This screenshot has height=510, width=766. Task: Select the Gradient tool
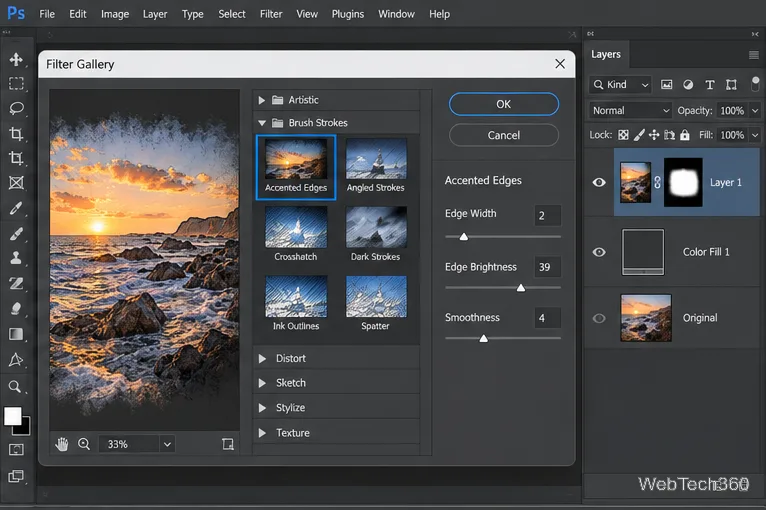click(16, 334)
